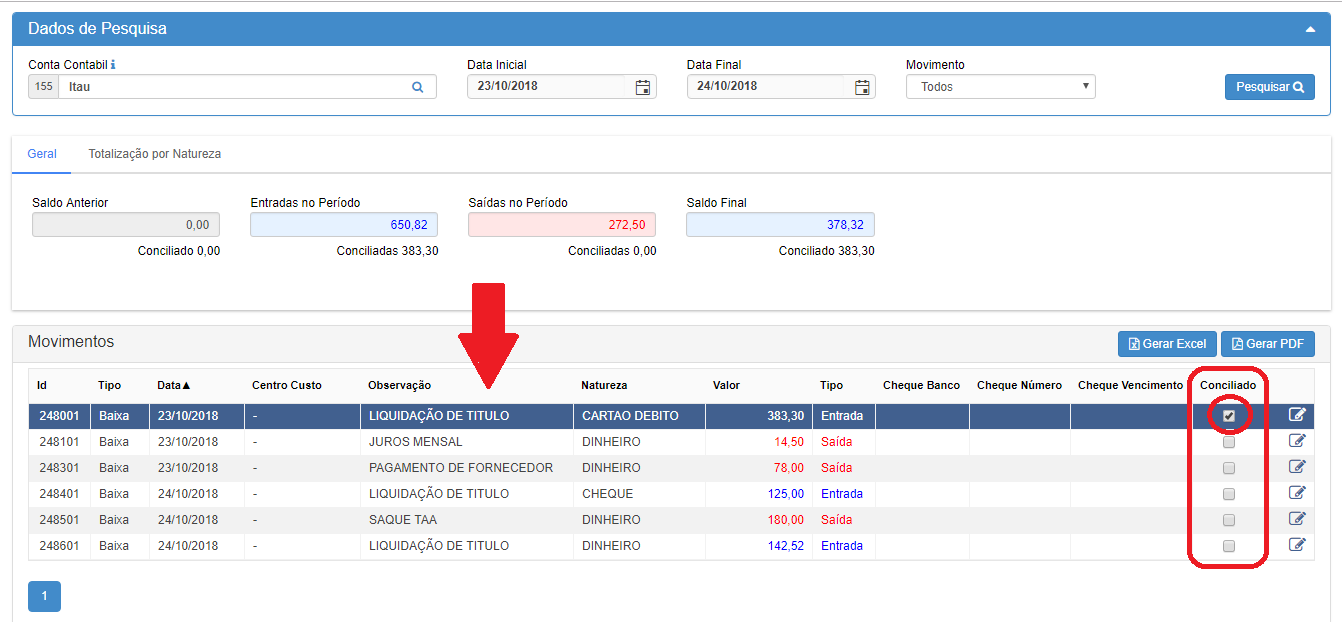Open the Data Final calendar picker

pos(862,87)
